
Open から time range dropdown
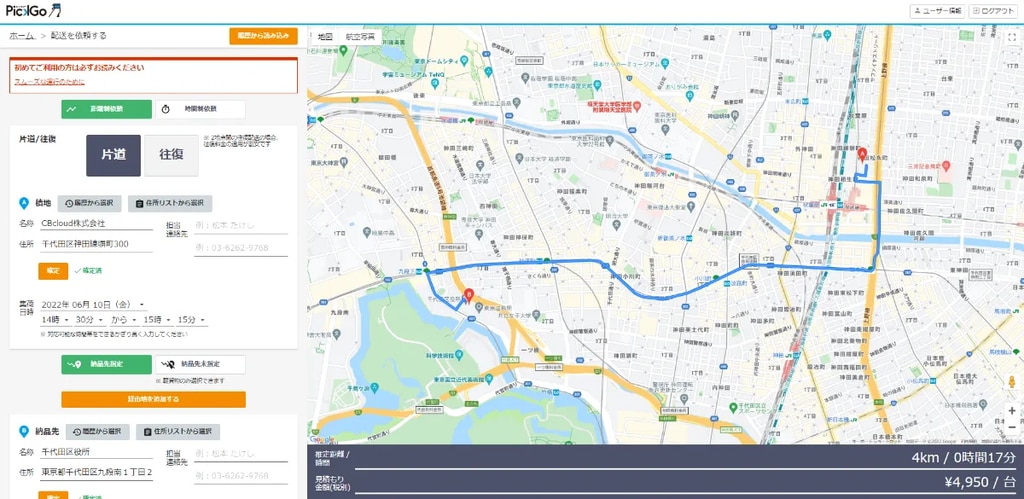coord(123,320)
